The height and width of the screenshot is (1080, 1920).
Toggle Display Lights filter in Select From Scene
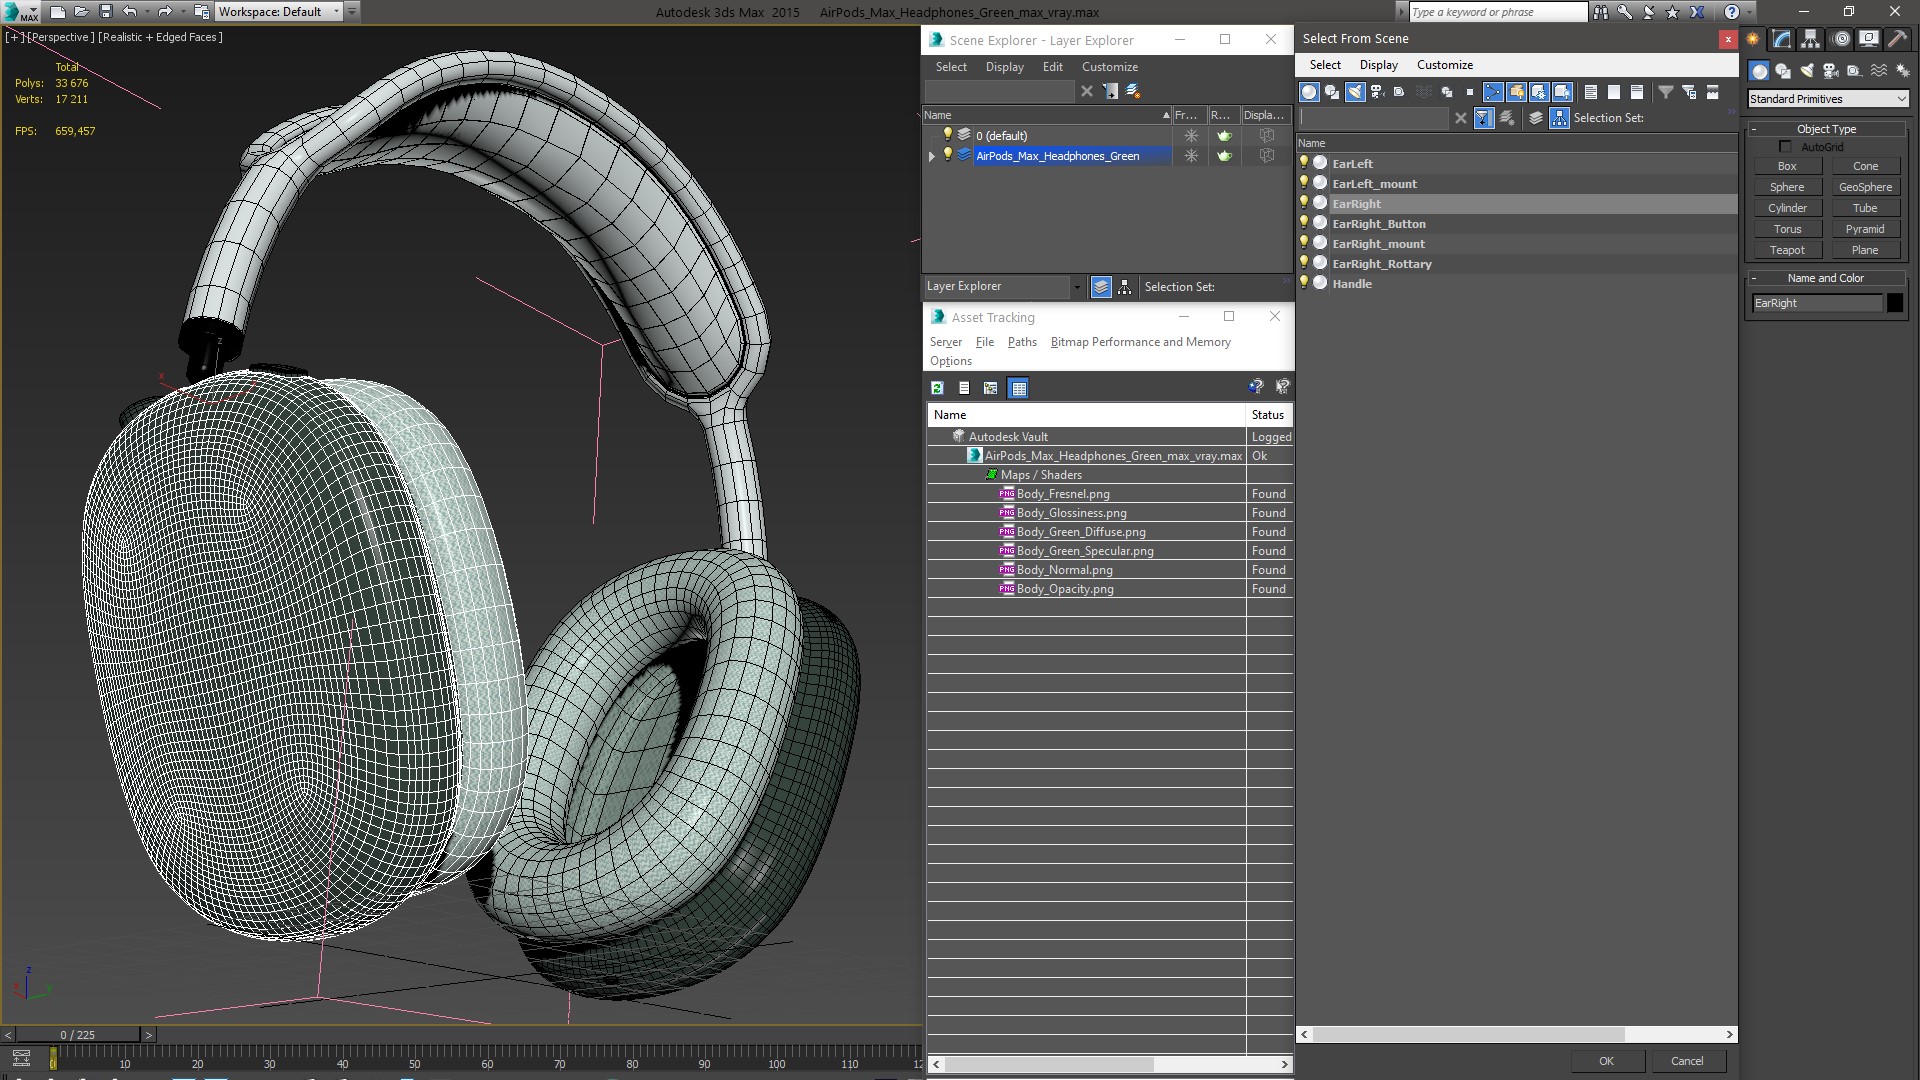1355,92
